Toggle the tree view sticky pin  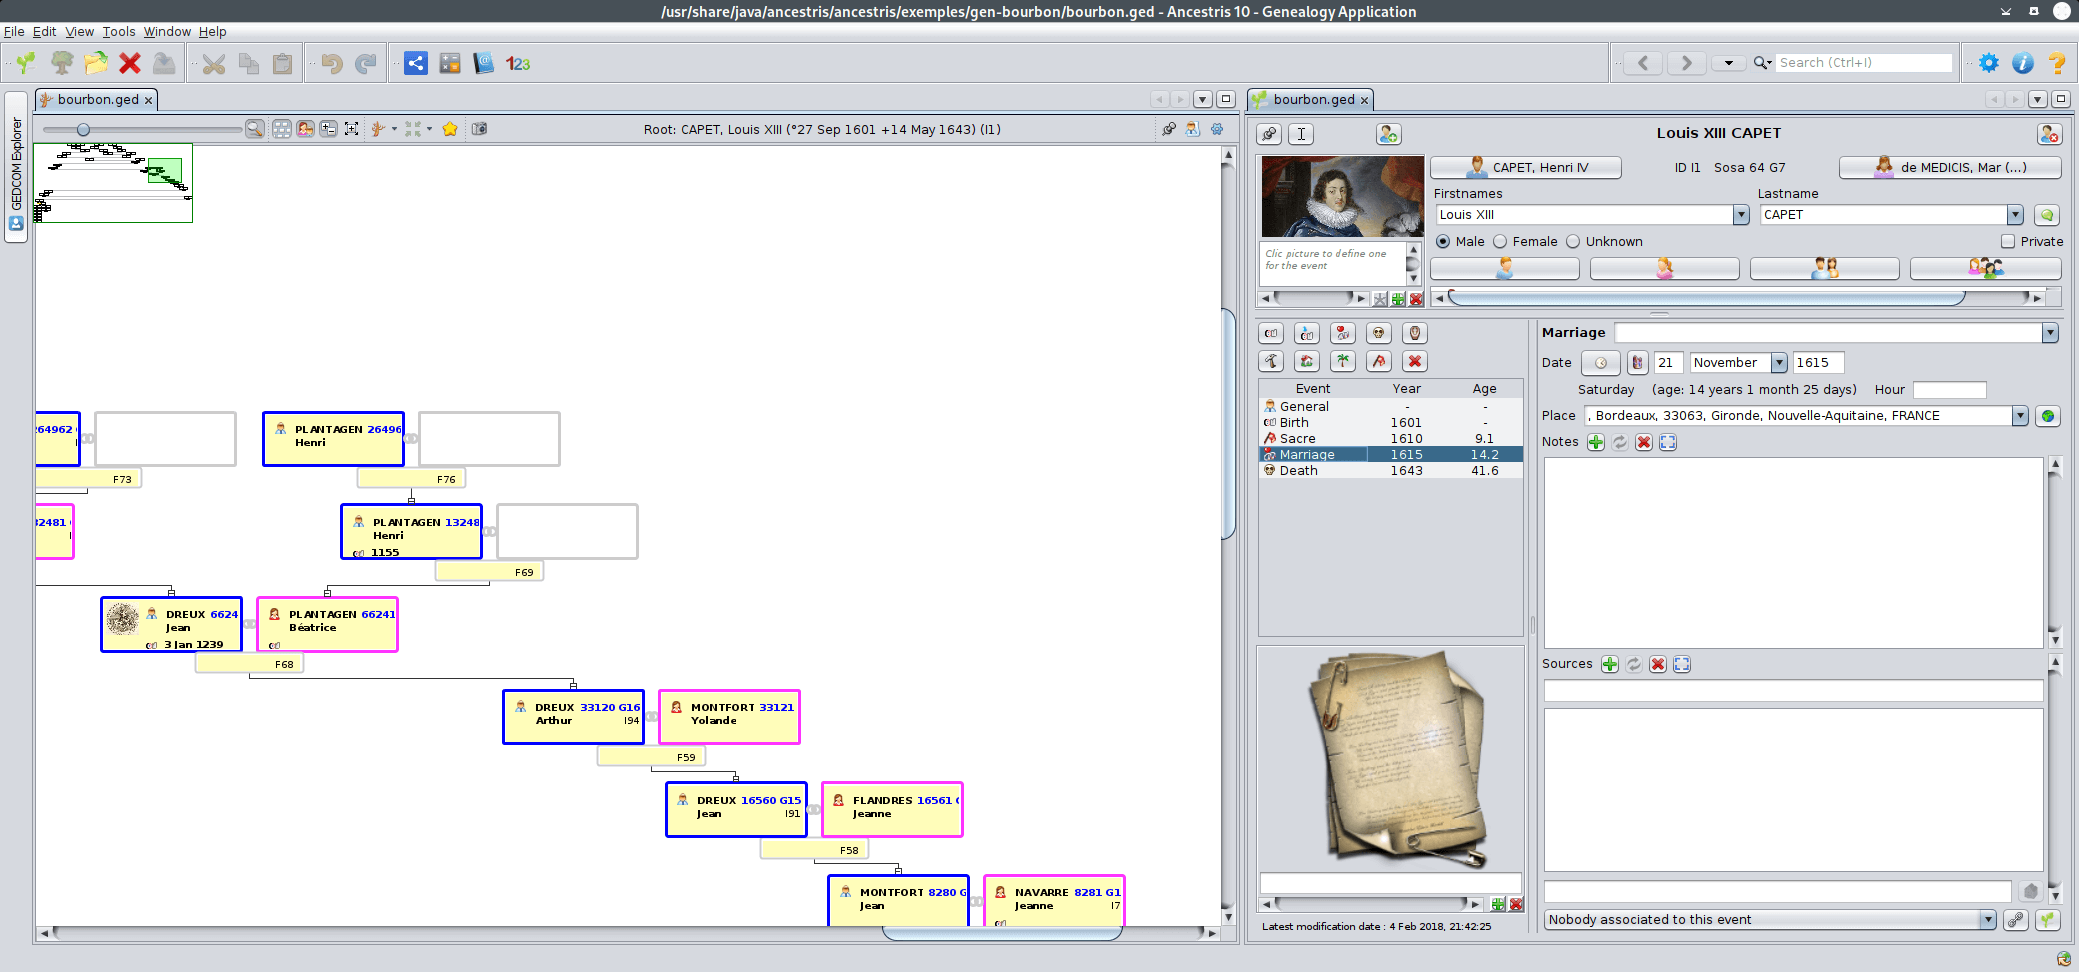(1169, 129)
